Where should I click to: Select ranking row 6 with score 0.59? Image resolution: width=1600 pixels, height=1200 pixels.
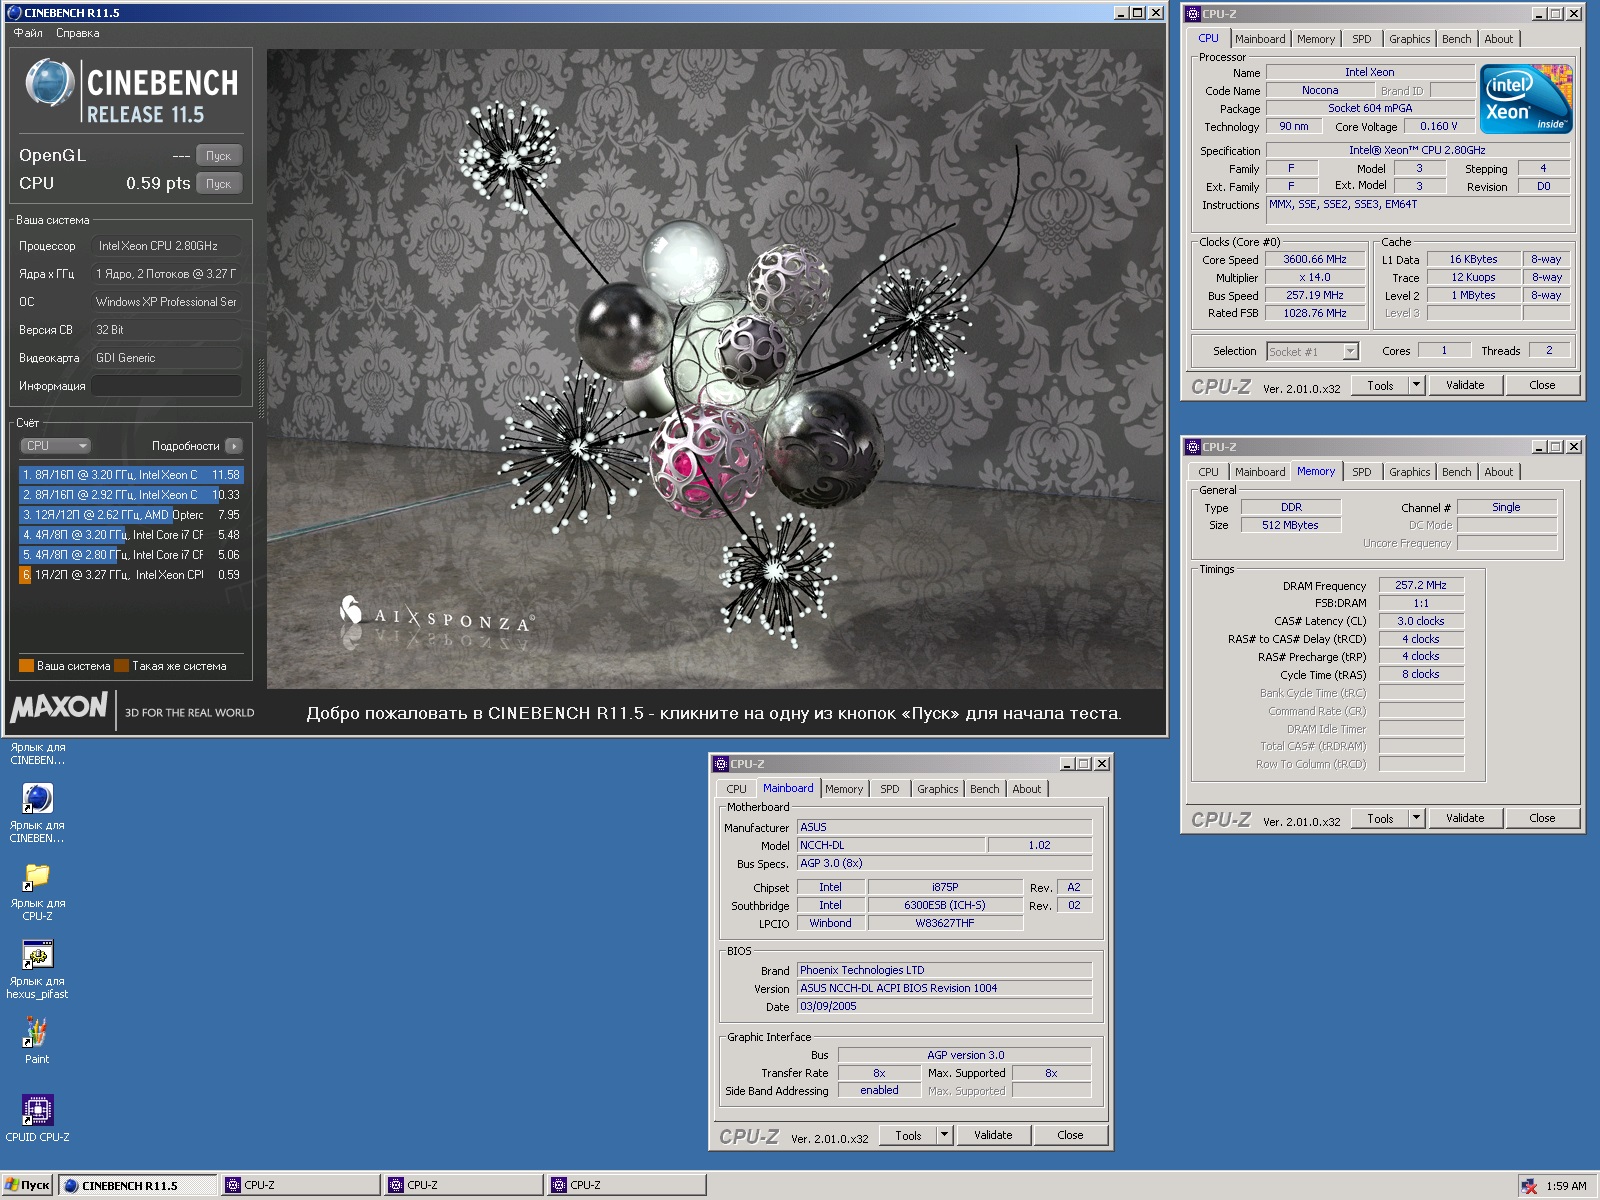pos(131,575)
